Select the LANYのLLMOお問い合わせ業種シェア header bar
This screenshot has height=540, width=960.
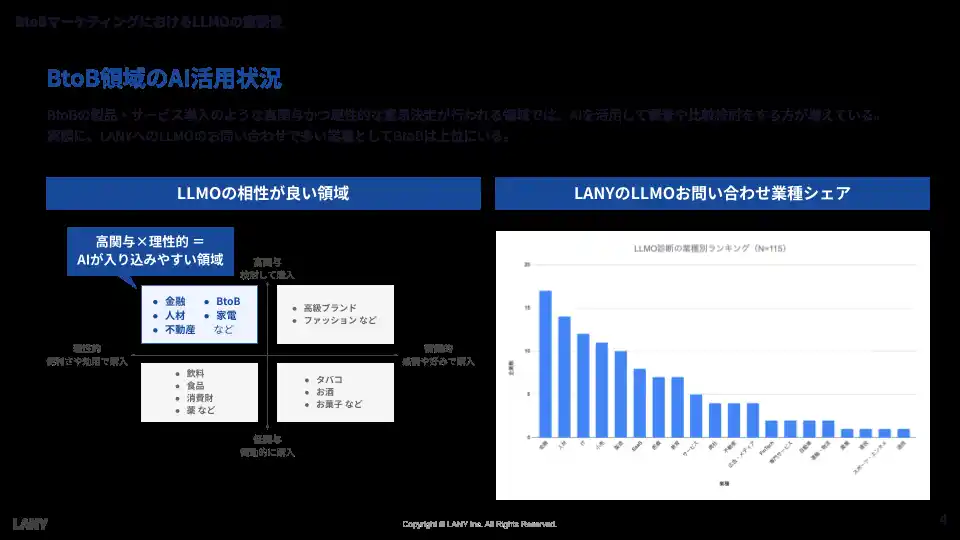[712, 193]
